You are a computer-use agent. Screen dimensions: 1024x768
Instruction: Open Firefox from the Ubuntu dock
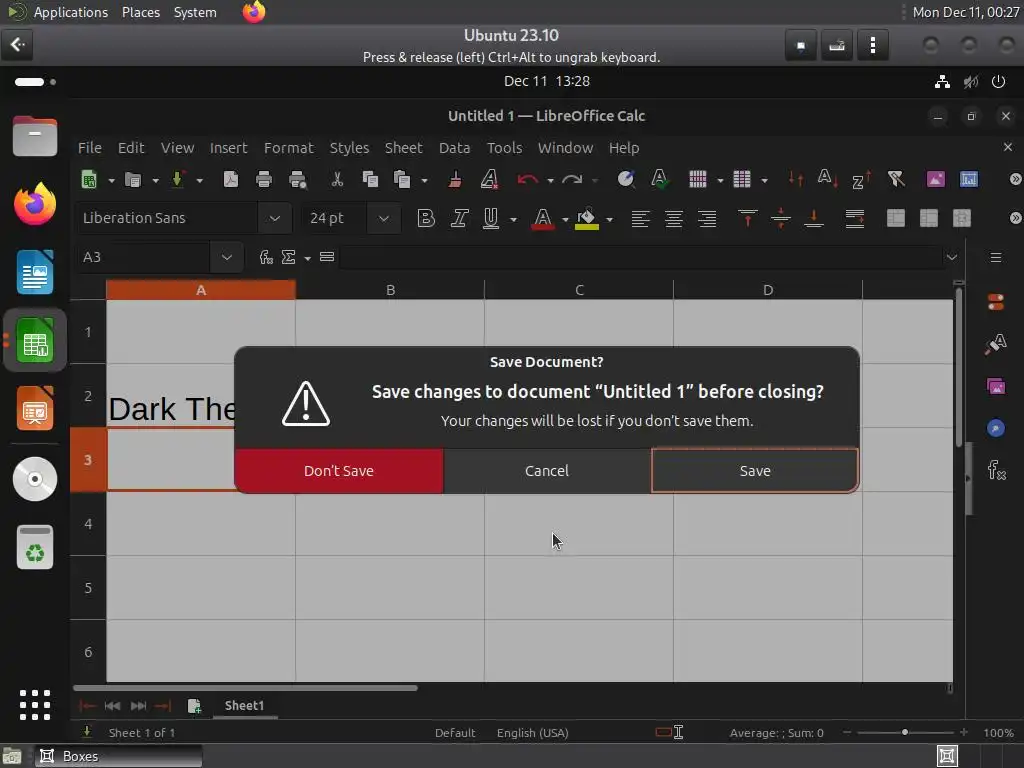(x=35, y=204)
